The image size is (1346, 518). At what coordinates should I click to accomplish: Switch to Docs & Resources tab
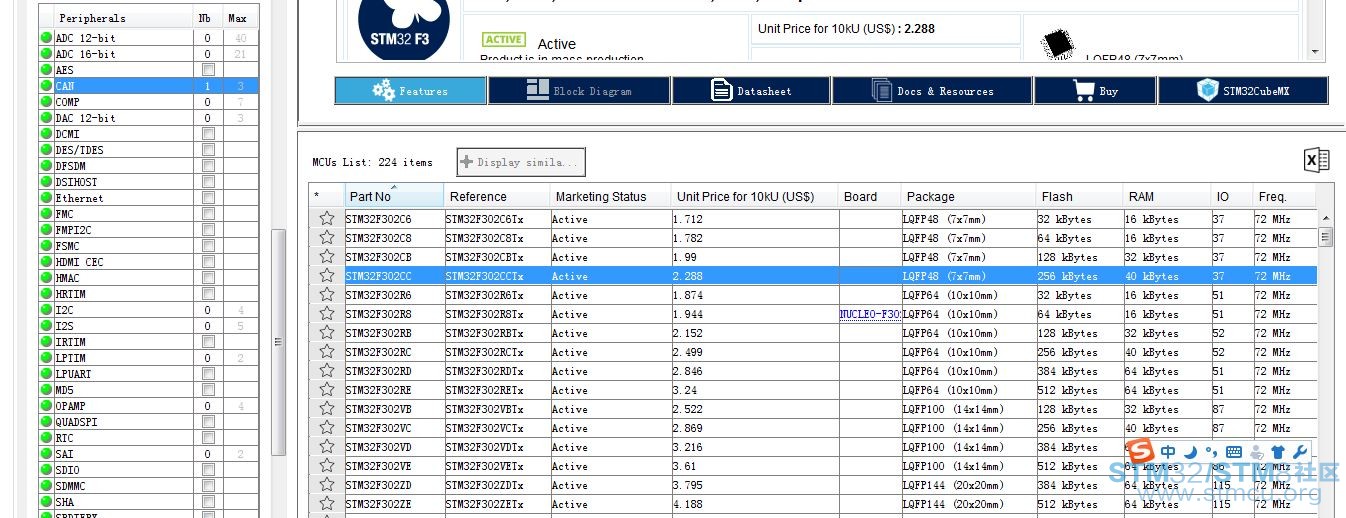[932, 91]
